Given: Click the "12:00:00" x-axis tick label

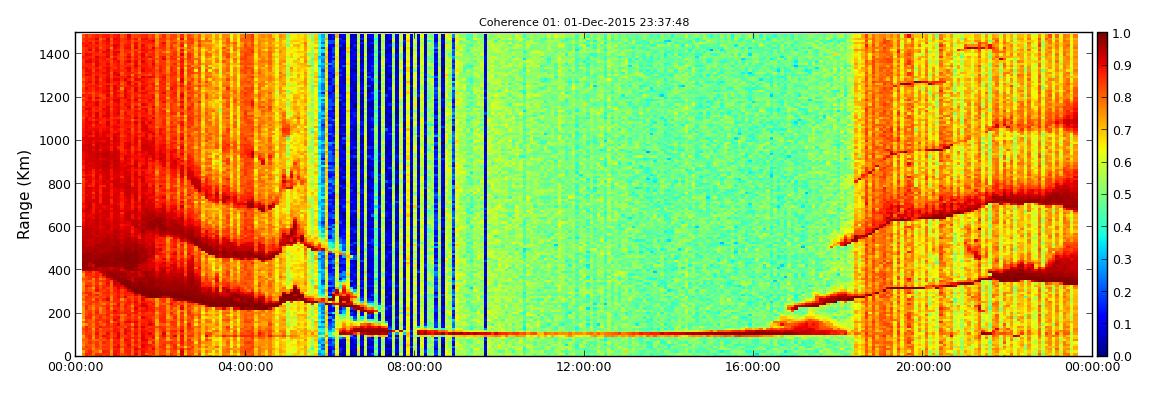Looking at the screenshot, I should [x=586, y=367].
